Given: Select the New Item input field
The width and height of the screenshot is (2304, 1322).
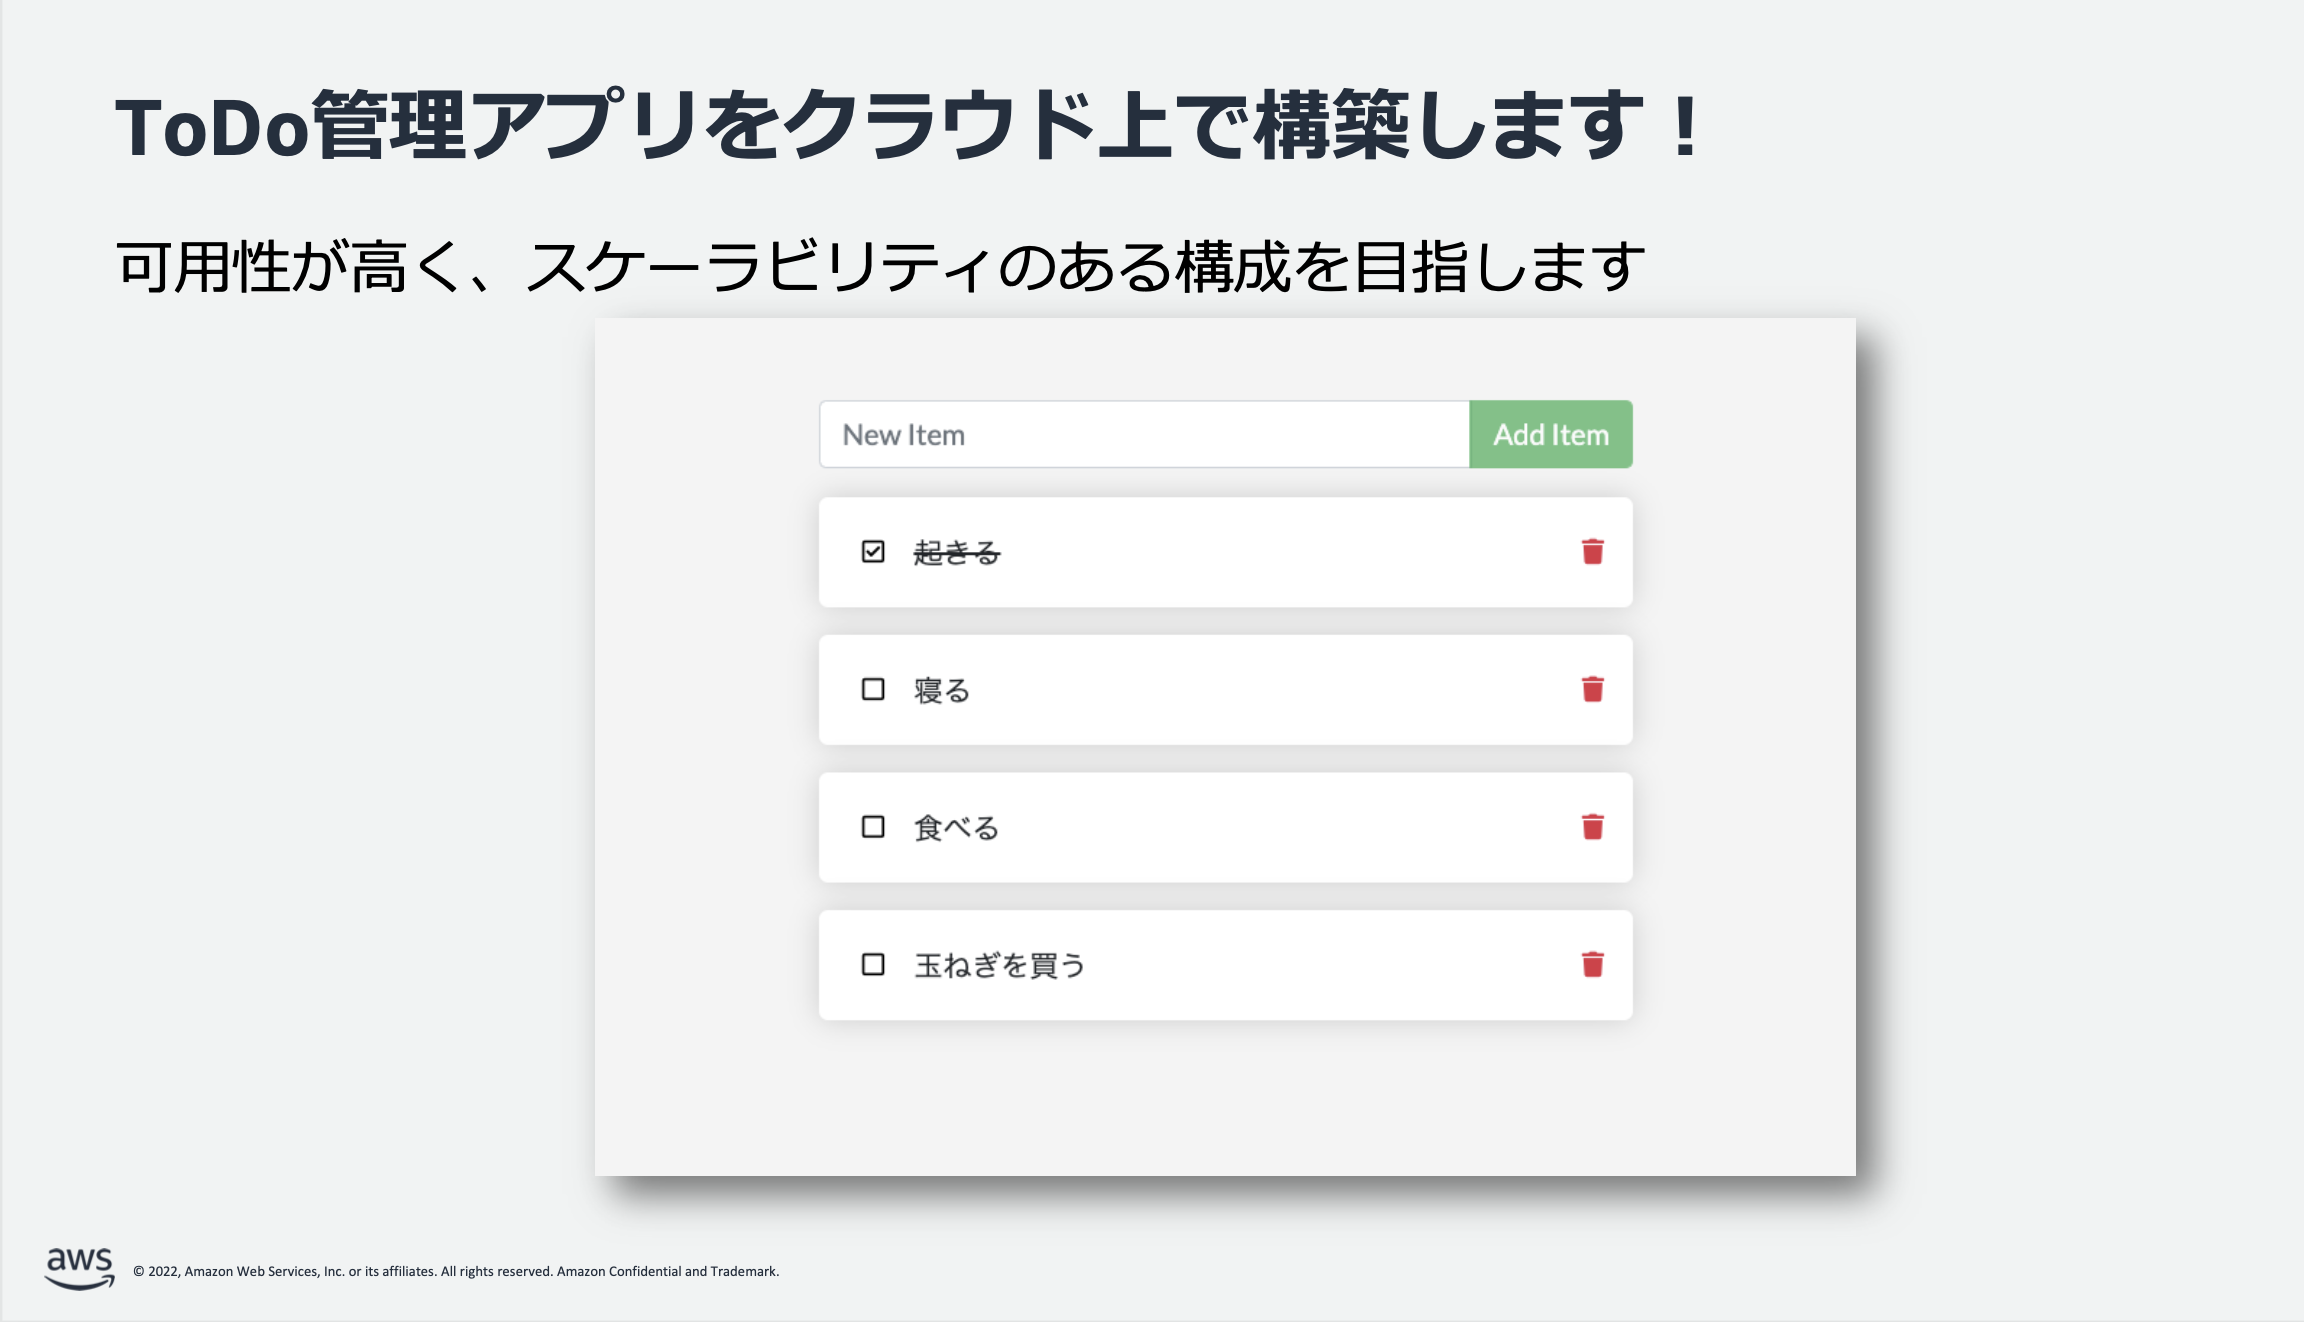Looking at the screenshot, I should point(1140,433).
